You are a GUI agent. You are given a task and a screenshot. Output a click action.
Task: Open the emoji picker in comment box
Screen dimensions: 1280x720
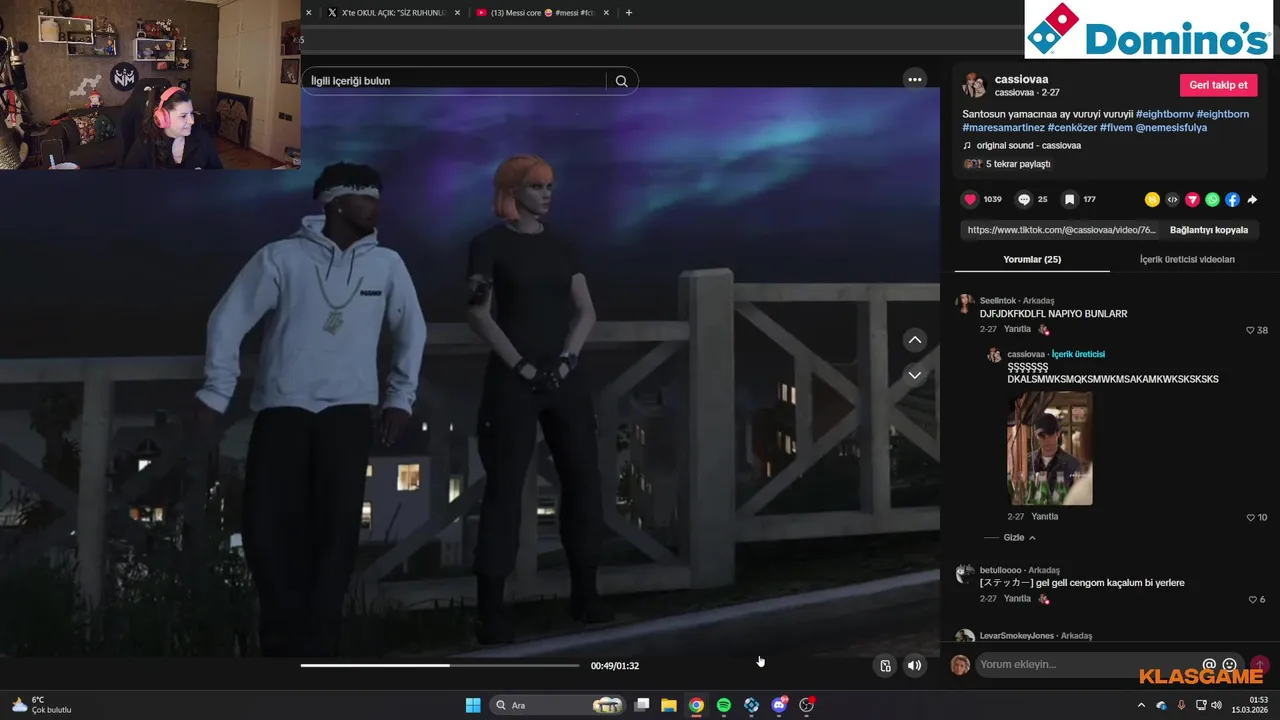click(x=1230, y=664)
